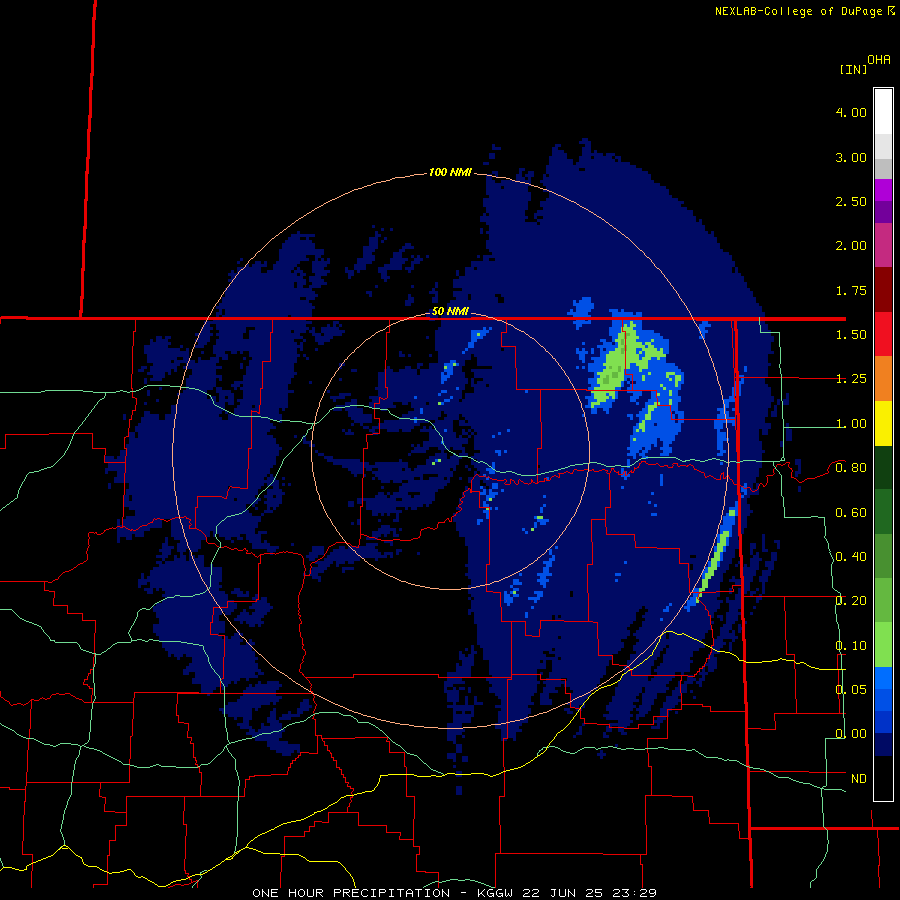Click the 50 NMI range ring label
900x900 pixels.
click(451, 312)
